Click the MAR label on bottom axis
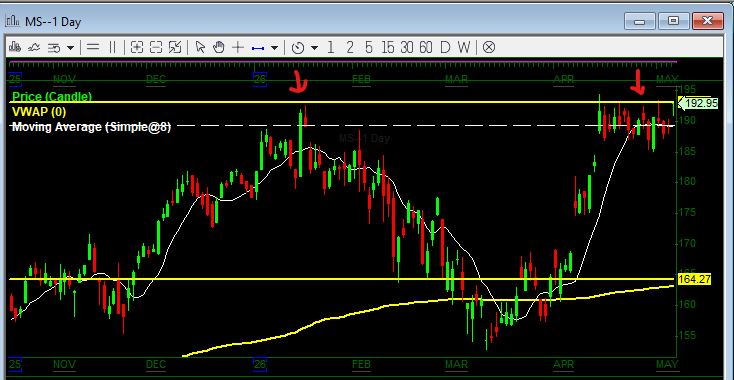 pyautogui.click(x=456, y=364)
